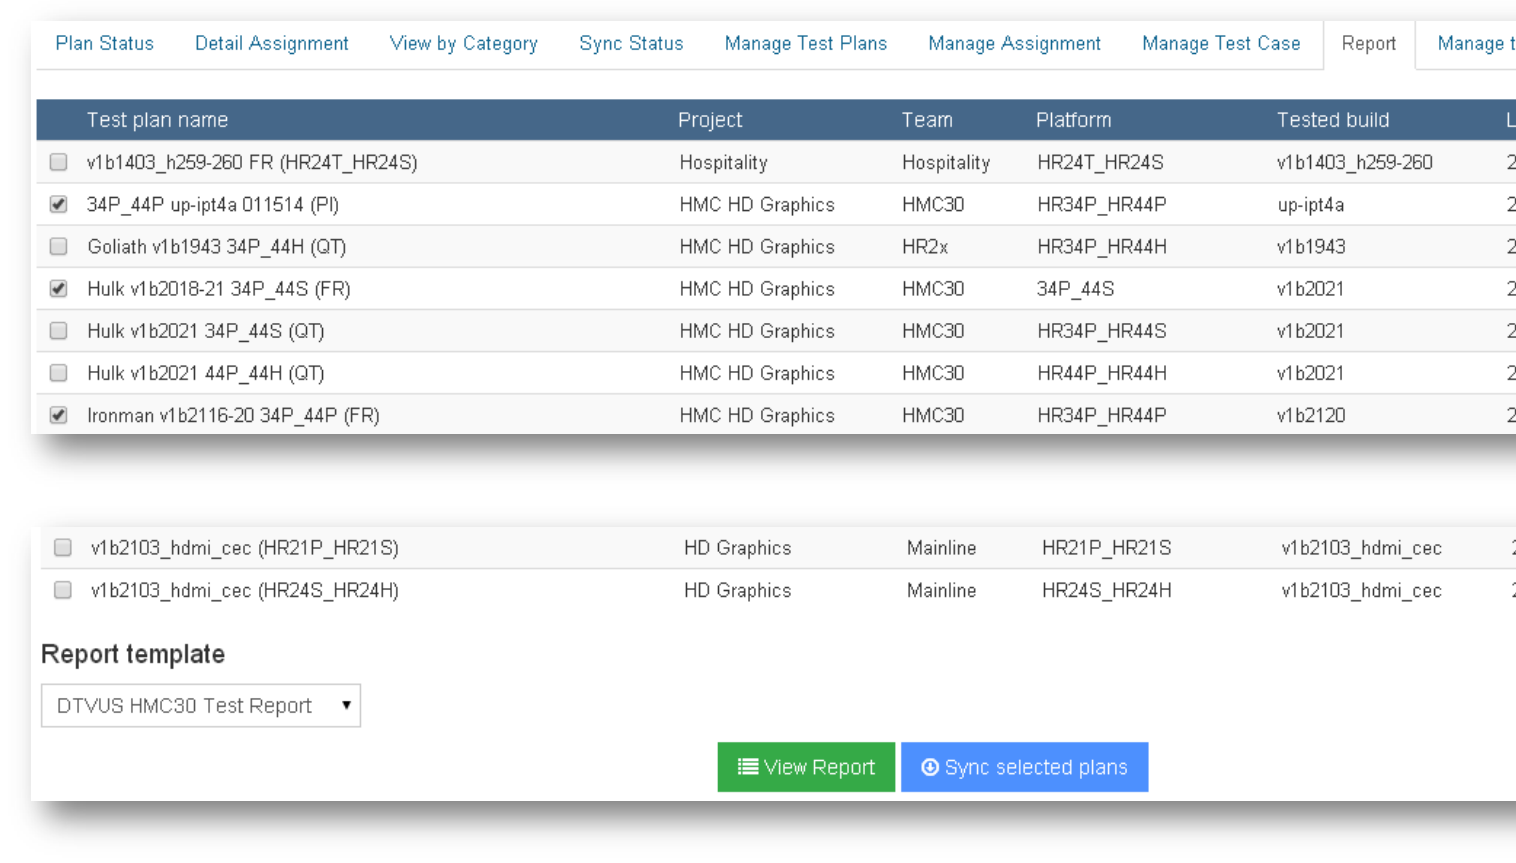Go to the Sync Status tab
Image resolution: width=1516 pixels, height=863 pixels.
(631, 44)
